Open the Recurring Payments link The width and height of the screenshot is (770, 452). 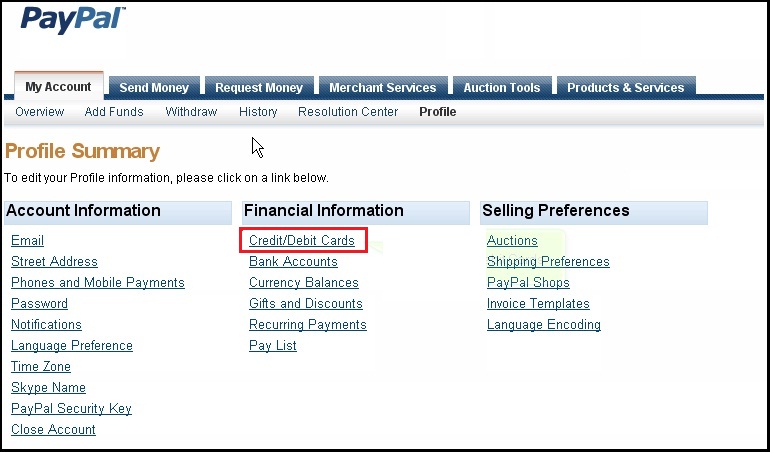(x=308, y=325)
